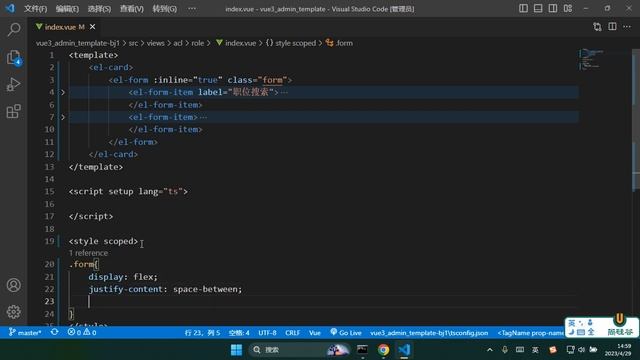This screenshot has height=360, width=640.
Task: Open the 查看(V) menu
Action: pos(131,9)
